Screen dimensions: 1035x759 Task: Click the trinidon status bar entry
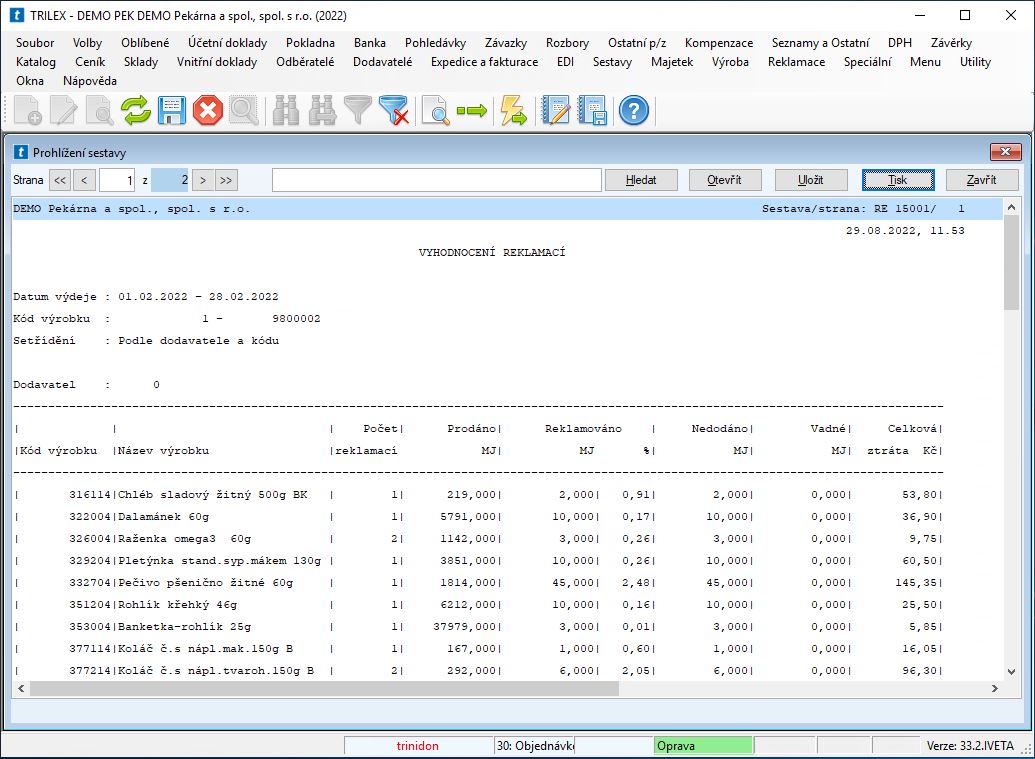coord(418,746)
